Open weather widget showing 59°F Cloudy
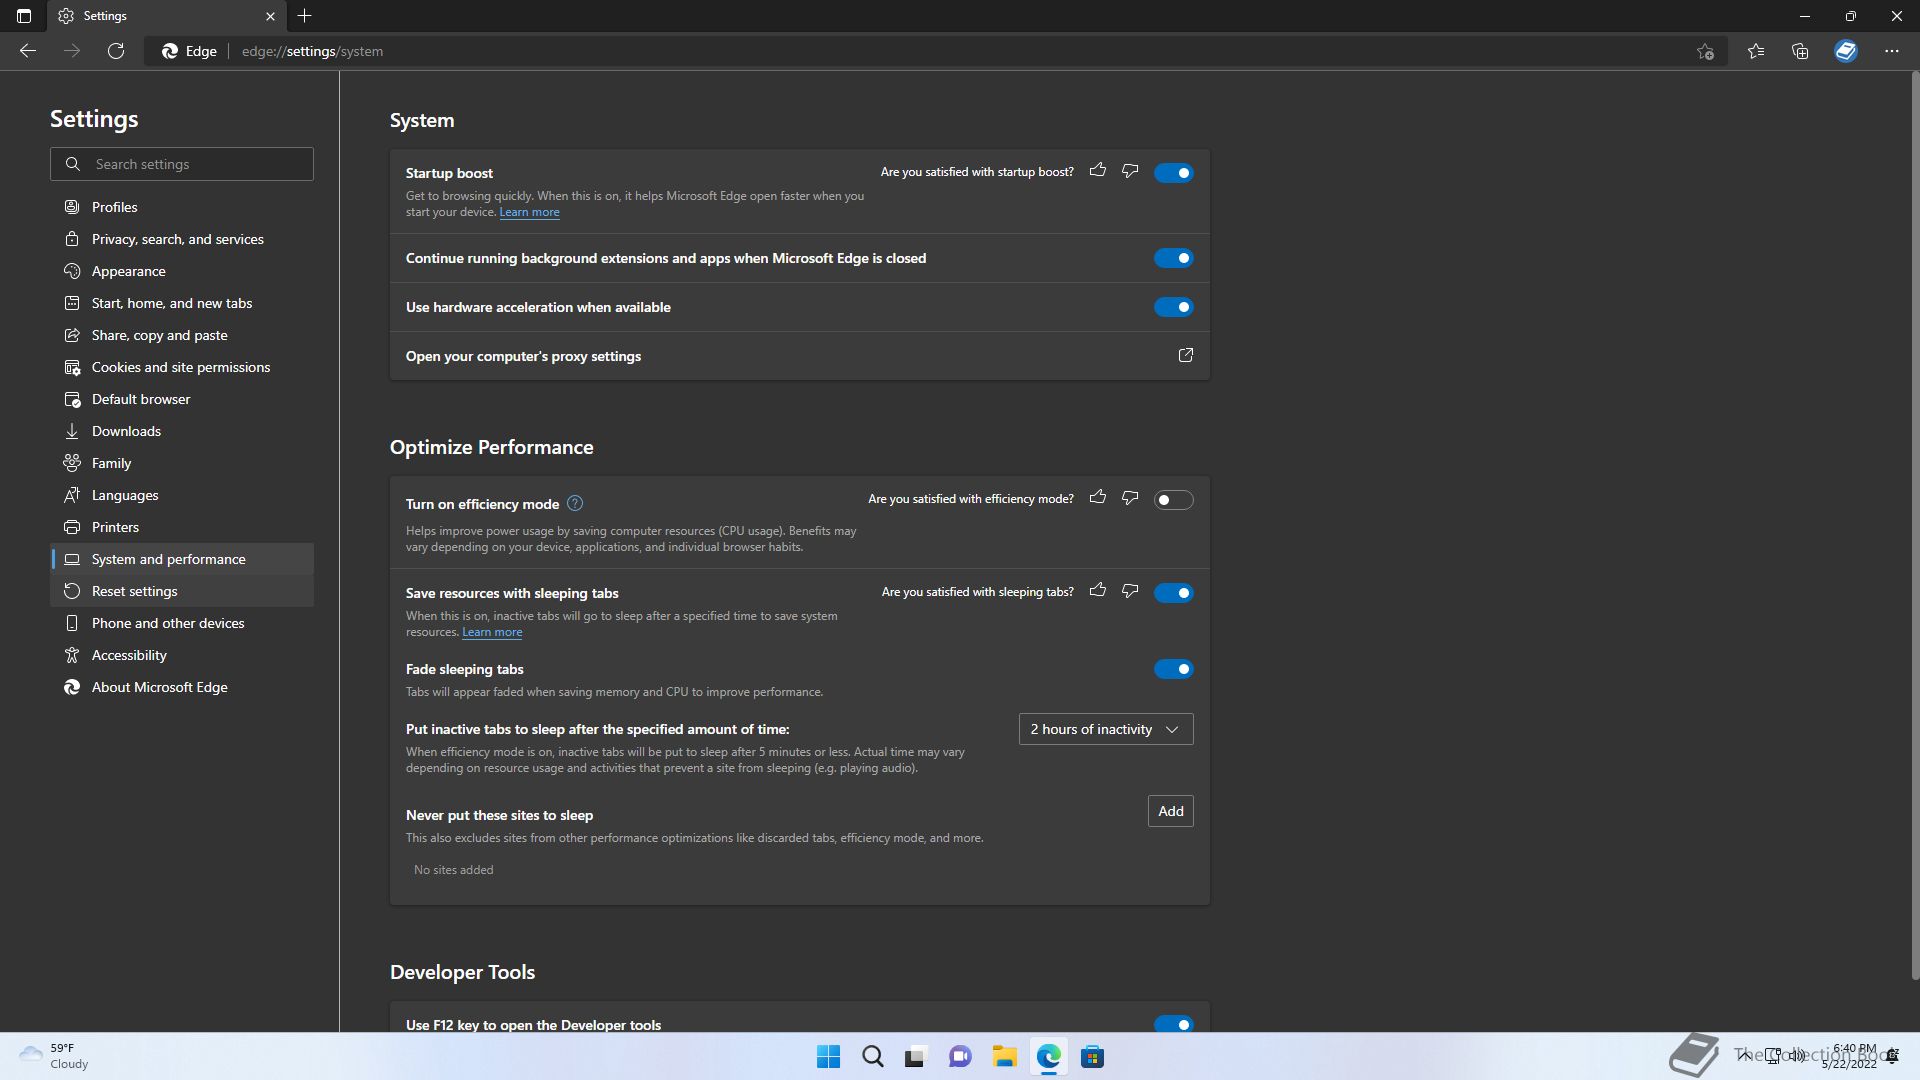This screenshot has height=1080, width=1920. pyautogui.click(x=55, y=1056)
